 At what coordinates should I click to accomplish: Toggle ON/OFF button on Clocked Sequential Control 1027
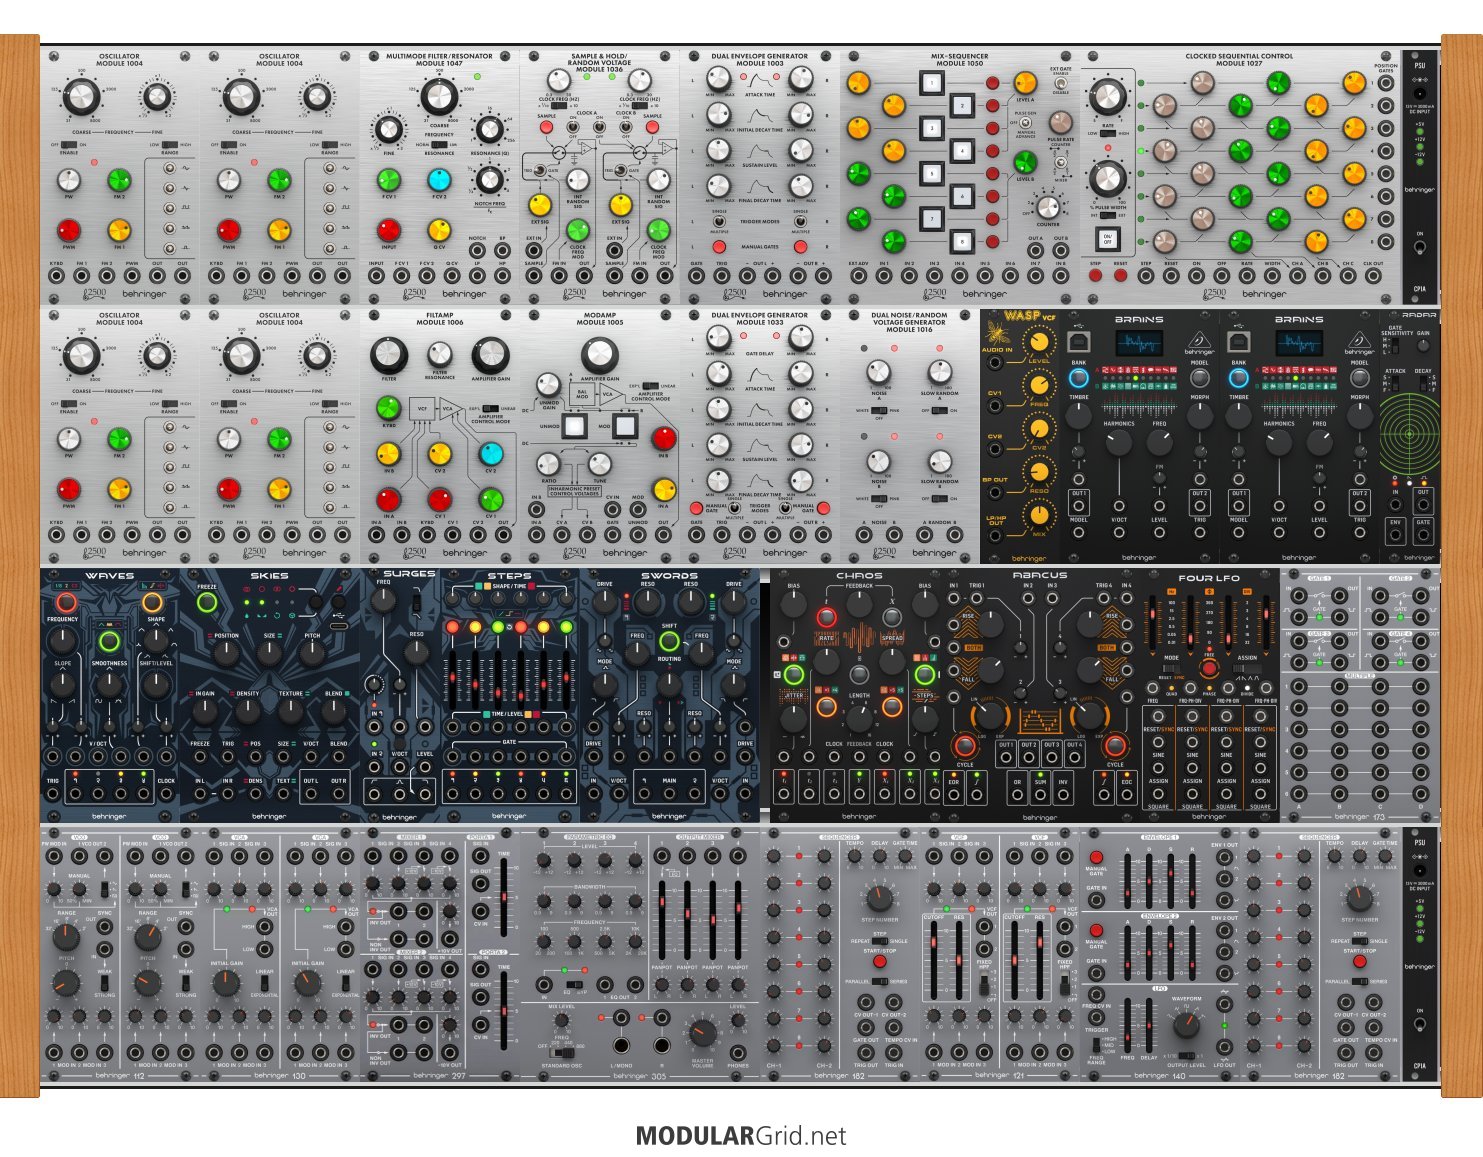pyautogui.click(x=1108, y=239)
